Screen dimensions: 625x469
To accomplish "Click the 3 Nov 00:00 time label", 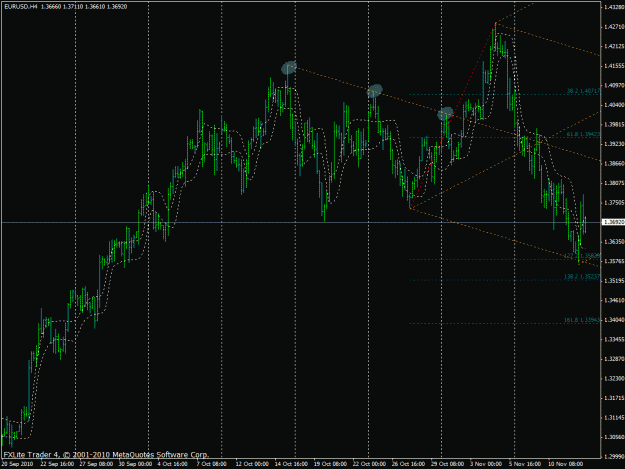I will (485, 464).
